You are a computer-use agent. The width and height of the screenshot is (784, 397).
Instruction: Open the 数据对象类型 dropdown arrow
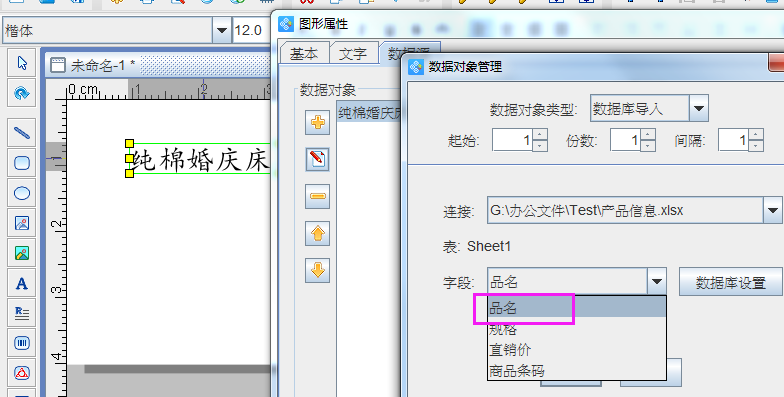tap(698, 108)
